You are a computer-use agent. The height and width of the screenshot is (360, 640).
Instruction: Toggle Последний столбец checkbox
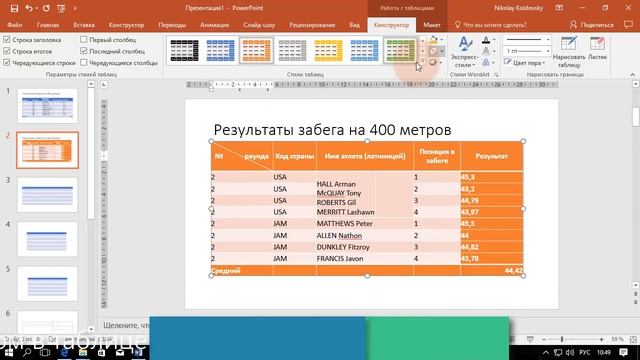pyautogui.click(x=84, y=51)
